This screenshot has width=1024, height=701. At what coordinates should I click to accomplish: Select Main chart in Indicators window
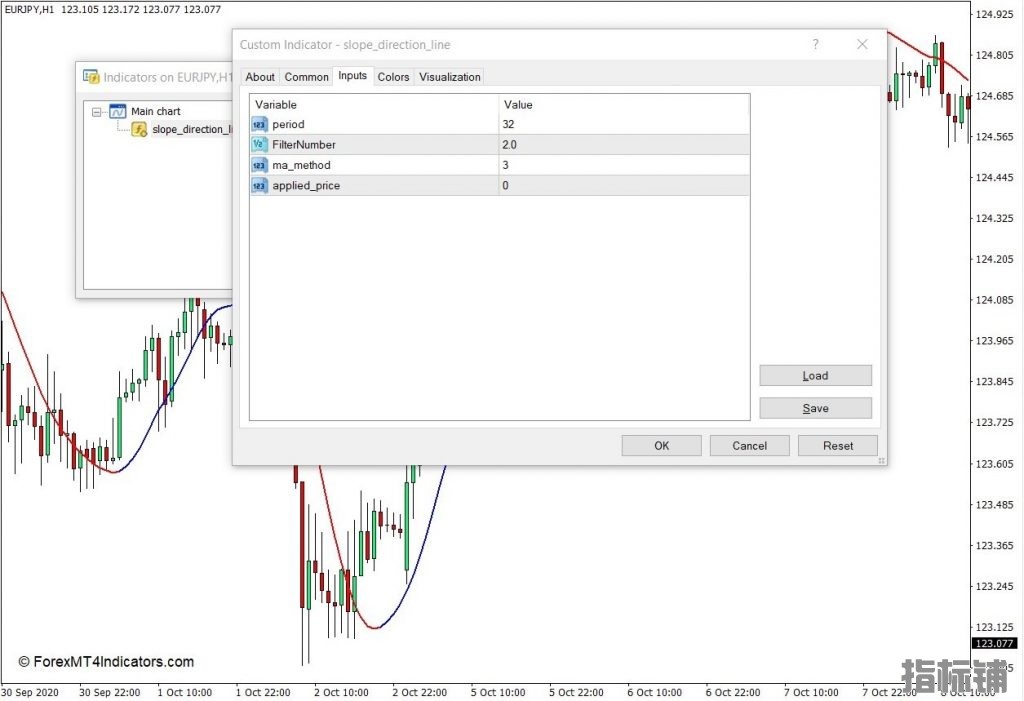[155, 112]
